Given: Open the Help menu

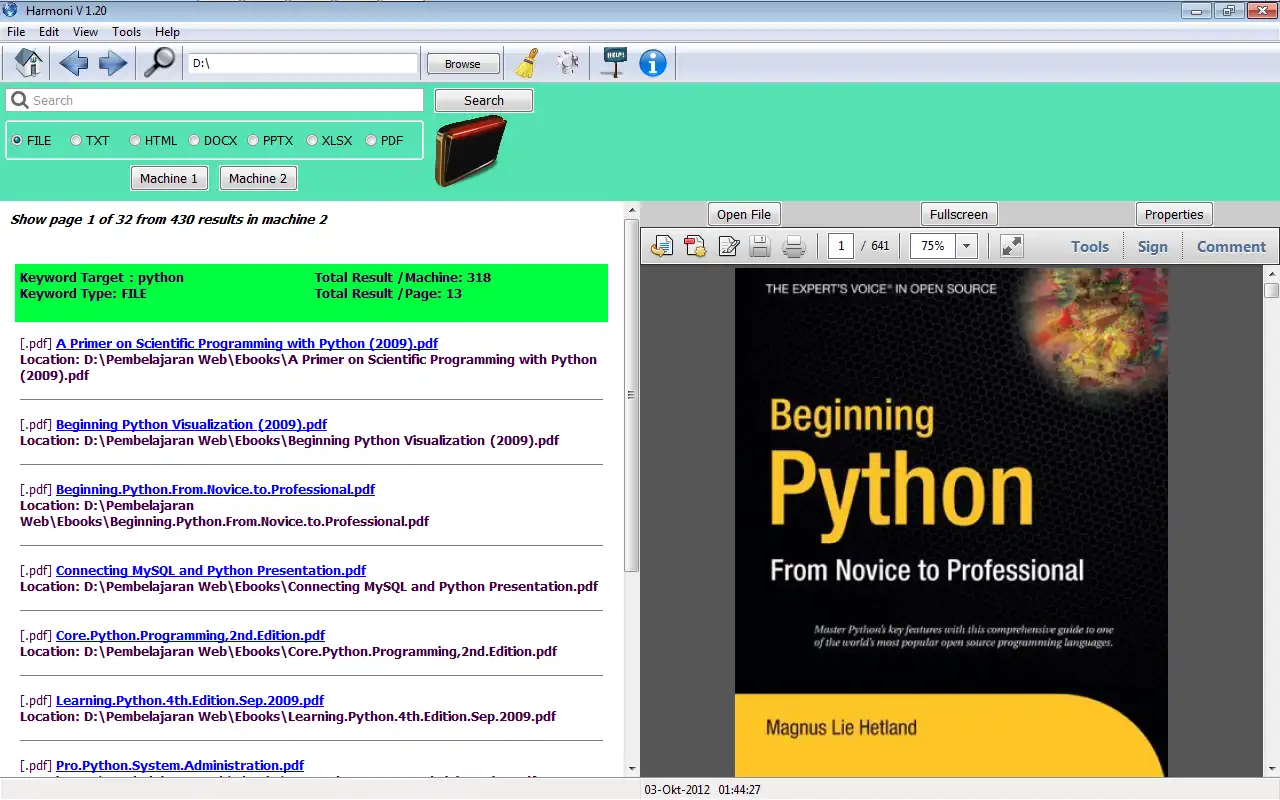Looking at the screenshot, I should pos(167,32).
